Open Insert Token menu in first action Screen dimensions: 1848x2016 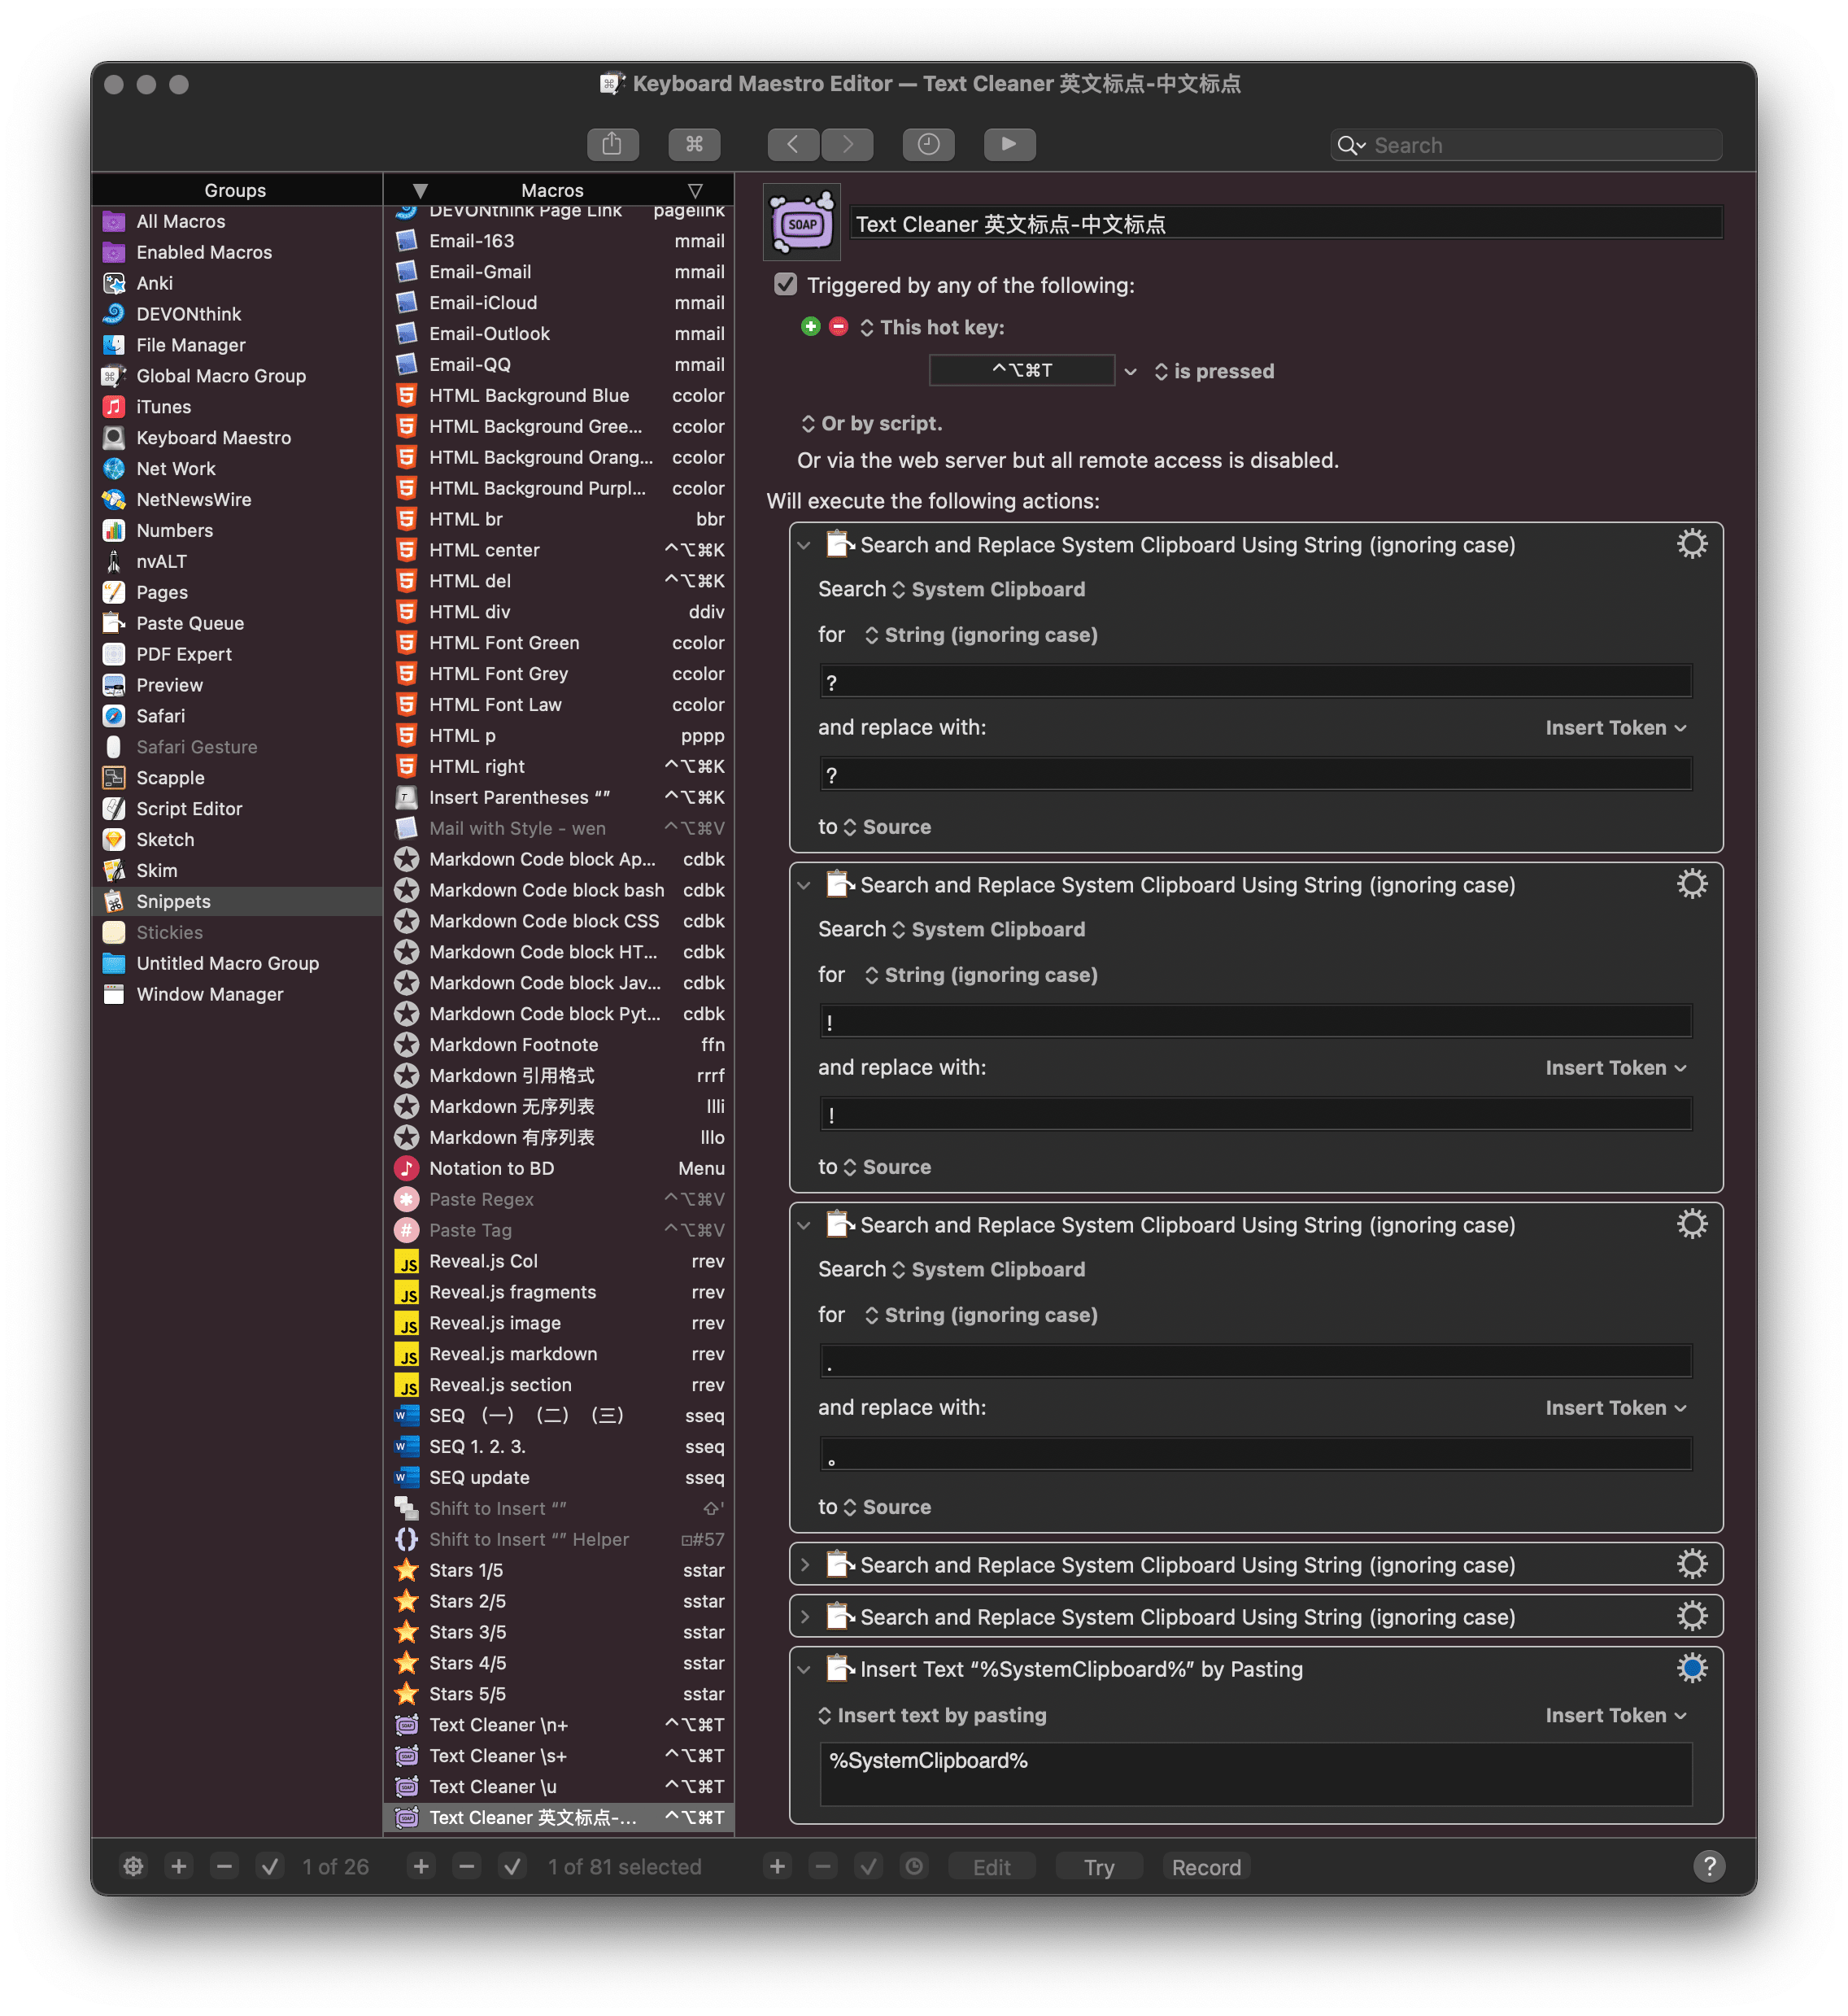(1616, 728)
